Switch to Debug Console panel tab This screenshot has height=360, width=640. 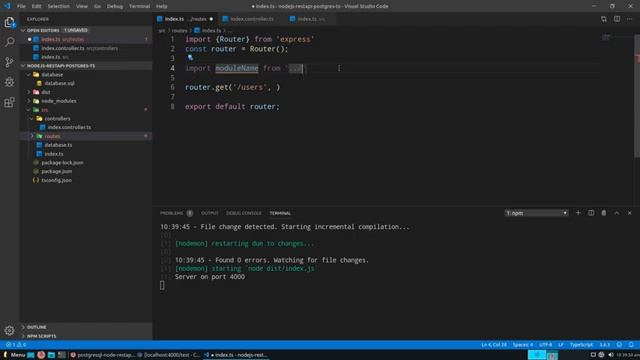tap(244, 213)
